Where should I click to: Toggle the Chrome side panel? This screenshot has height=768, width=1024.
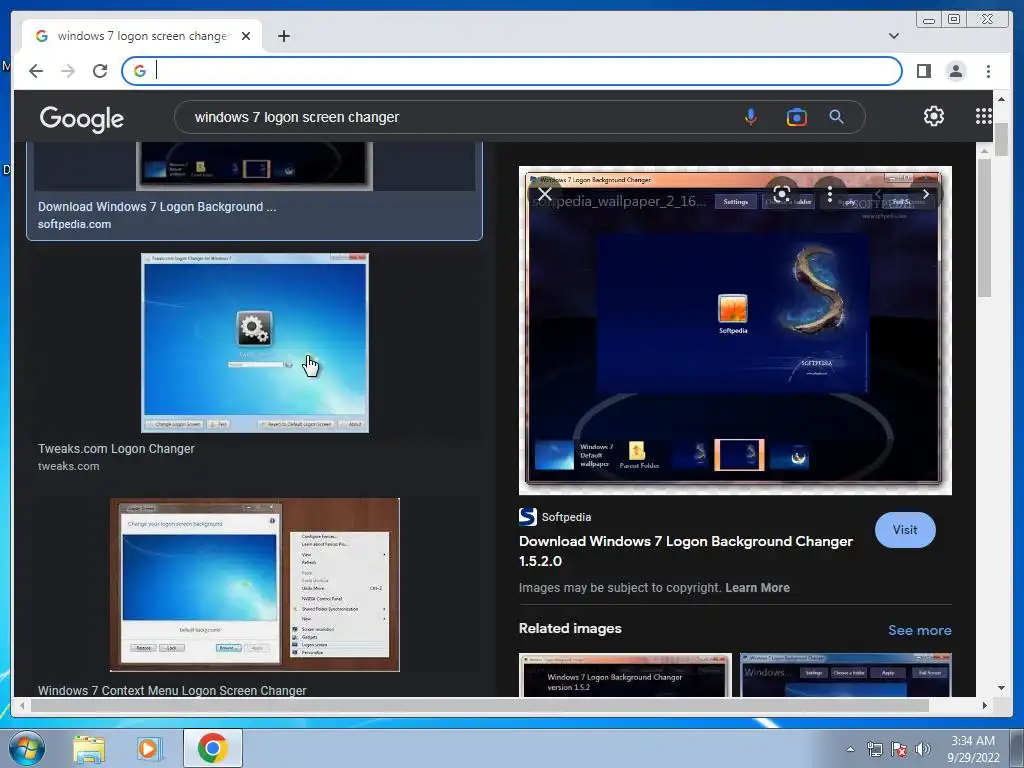tap(923, 71)
